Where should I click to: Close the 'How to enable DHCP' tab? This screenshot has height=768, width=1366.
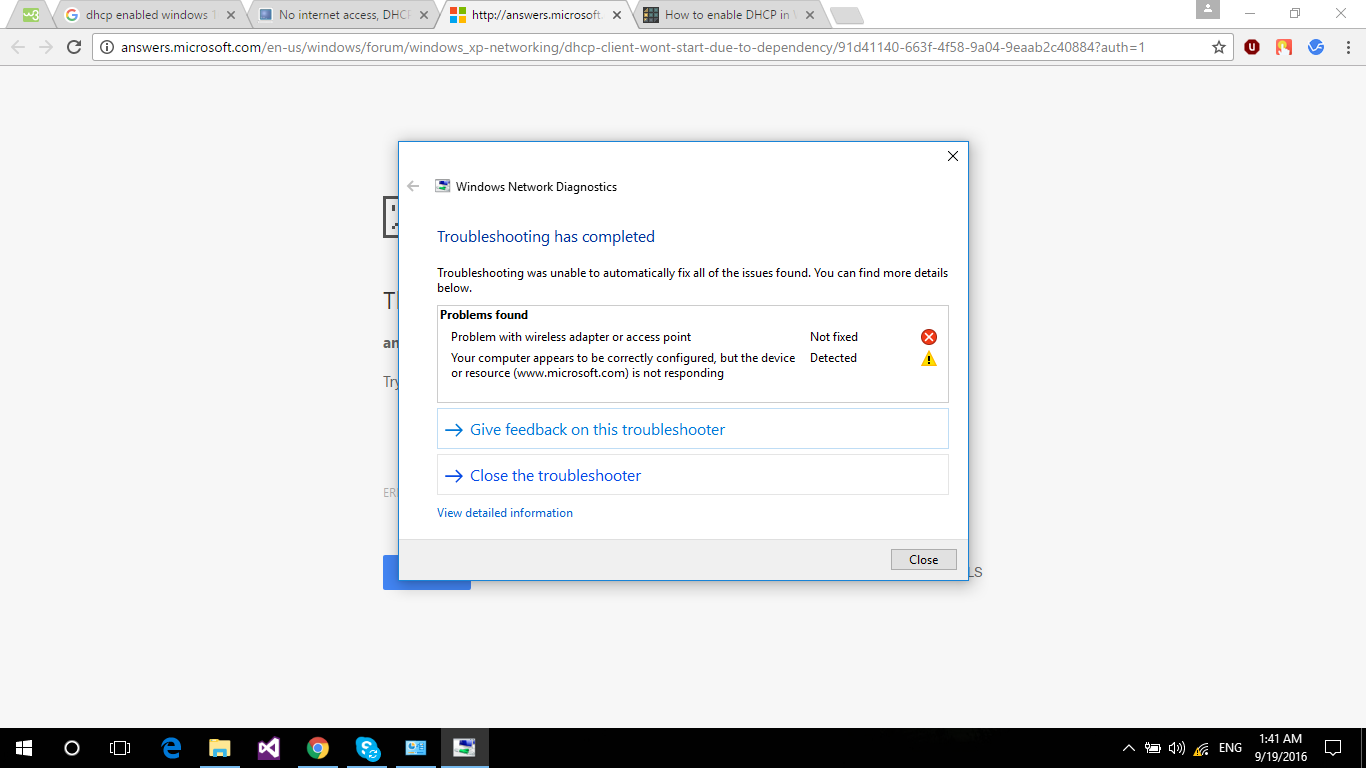(x=810, y=15)
